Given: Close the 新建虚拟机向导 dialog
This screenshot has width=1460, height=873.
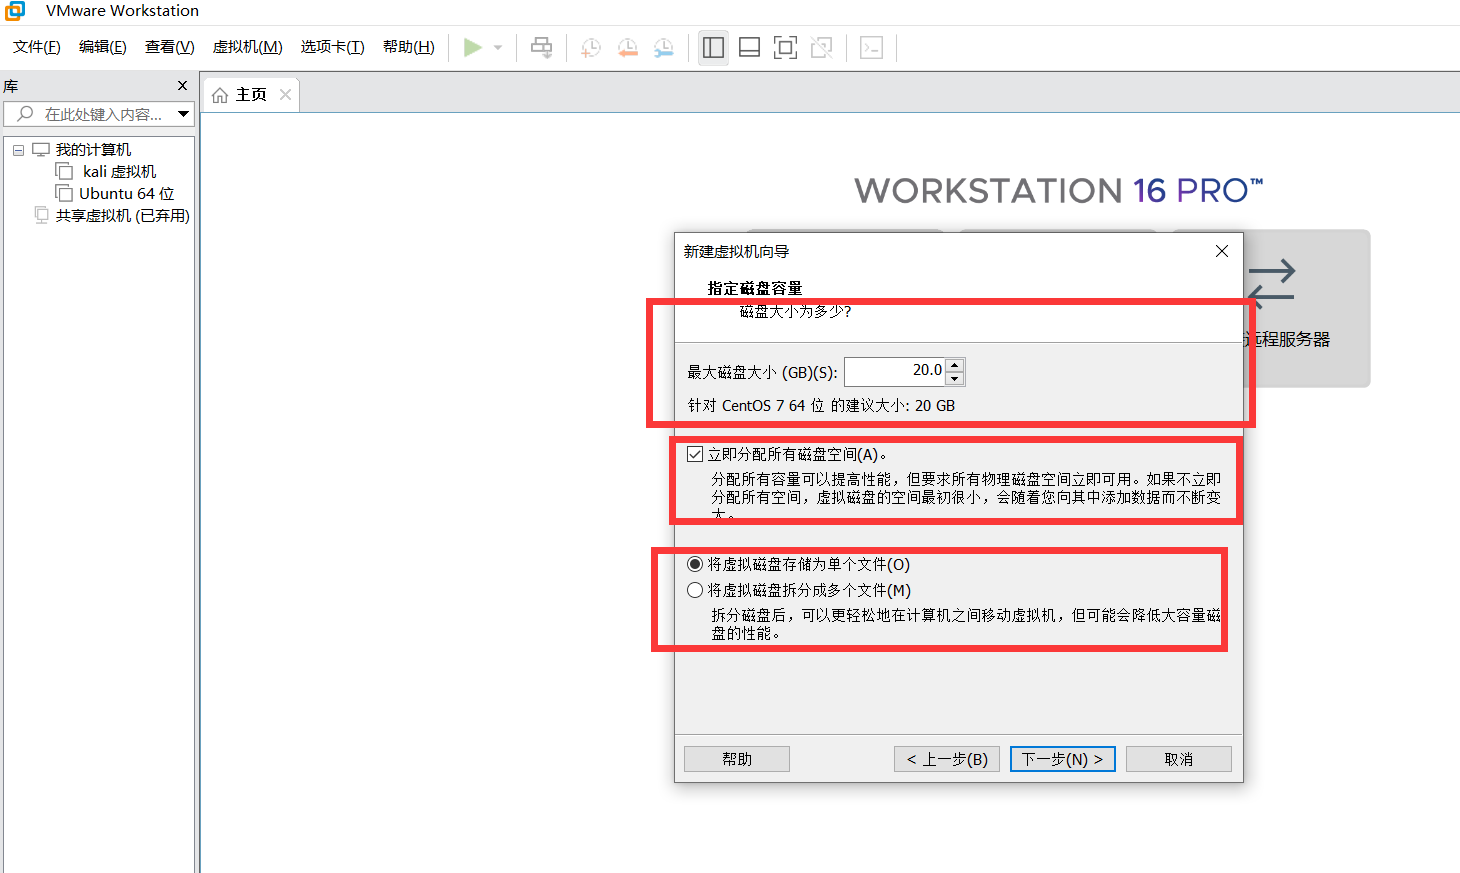Looking at the screenshot, I should pyautogui.click(x=1222, y=251).
